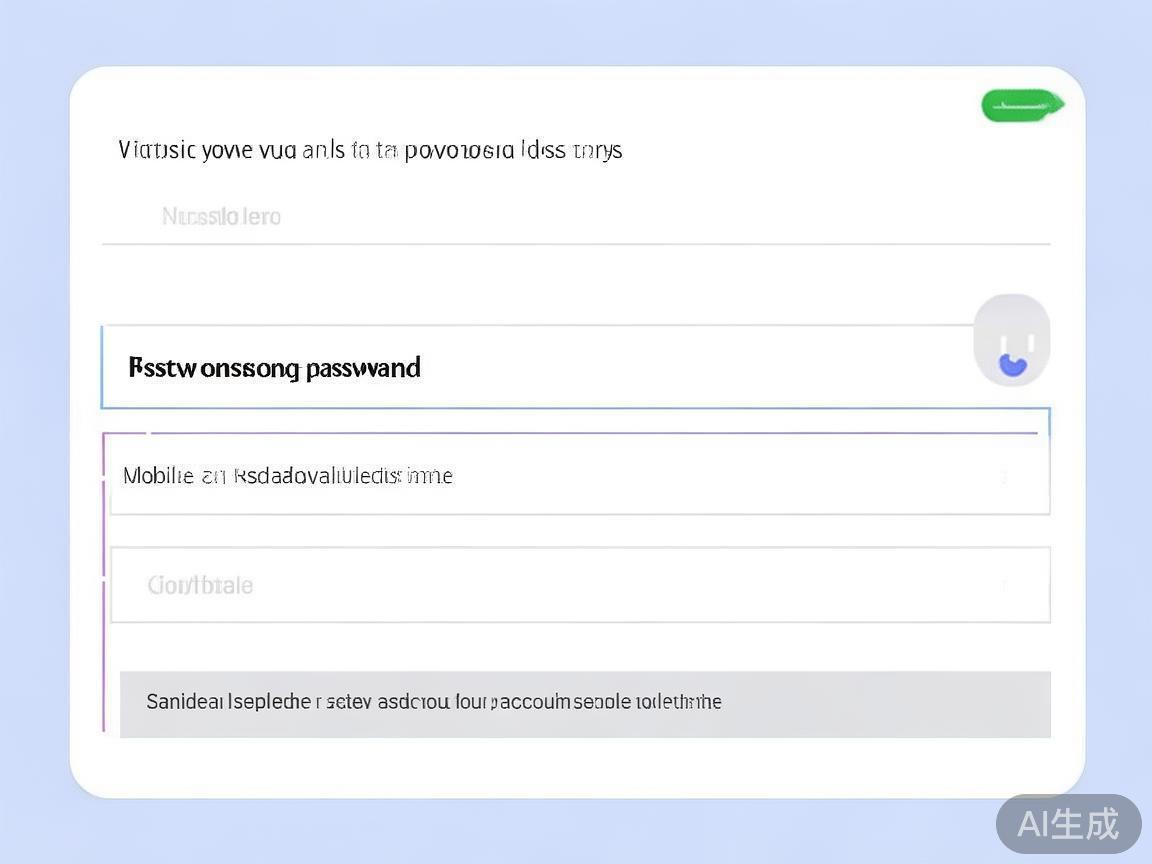Viewport: 1152px width, 864px height.
Task: Click the gray rounded icon with blue smile
Action: 1012,340
